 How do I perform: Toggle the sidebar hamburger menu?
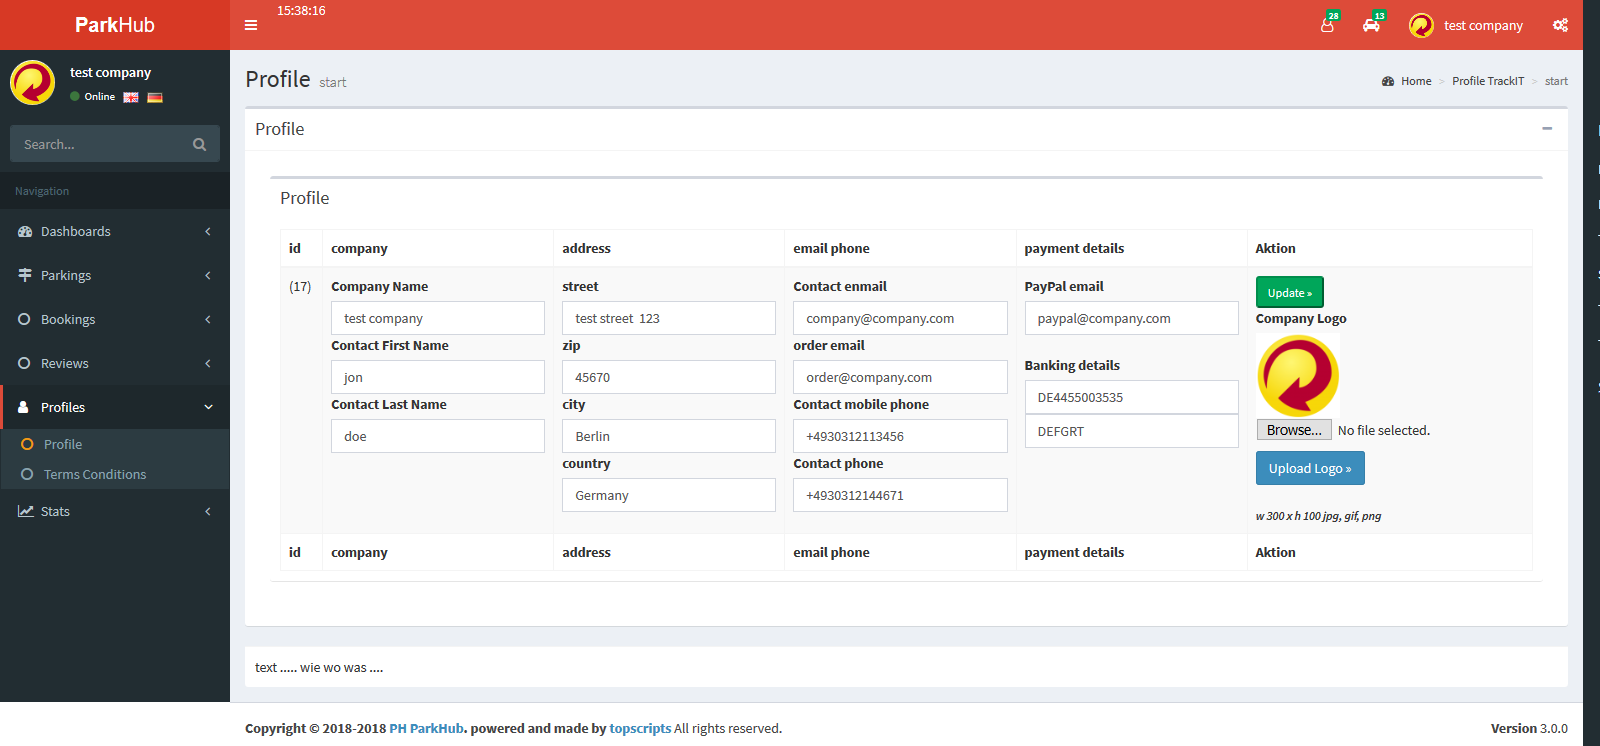coord(251,25)
